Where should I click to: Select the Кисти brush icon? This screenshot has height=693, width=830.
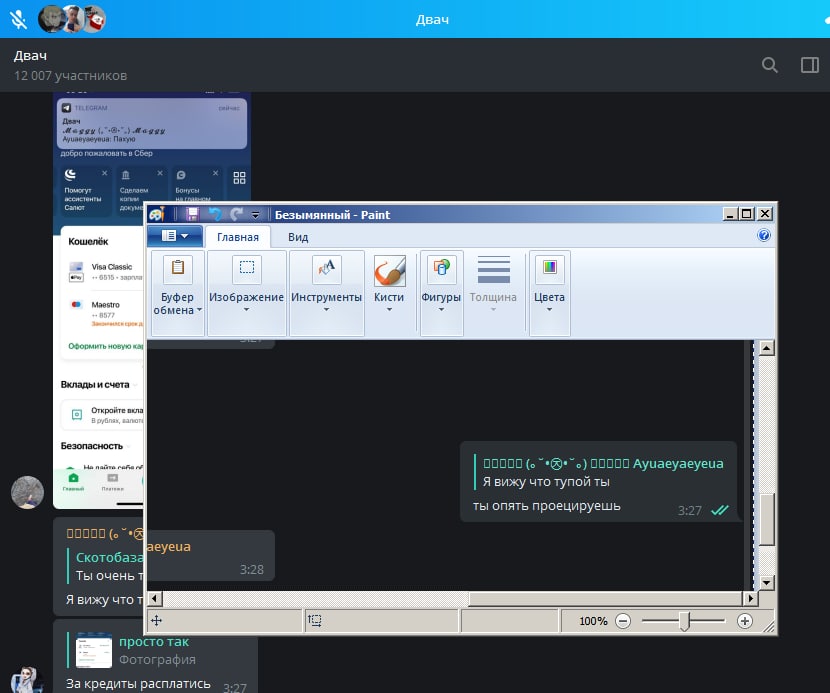point(389,270)
